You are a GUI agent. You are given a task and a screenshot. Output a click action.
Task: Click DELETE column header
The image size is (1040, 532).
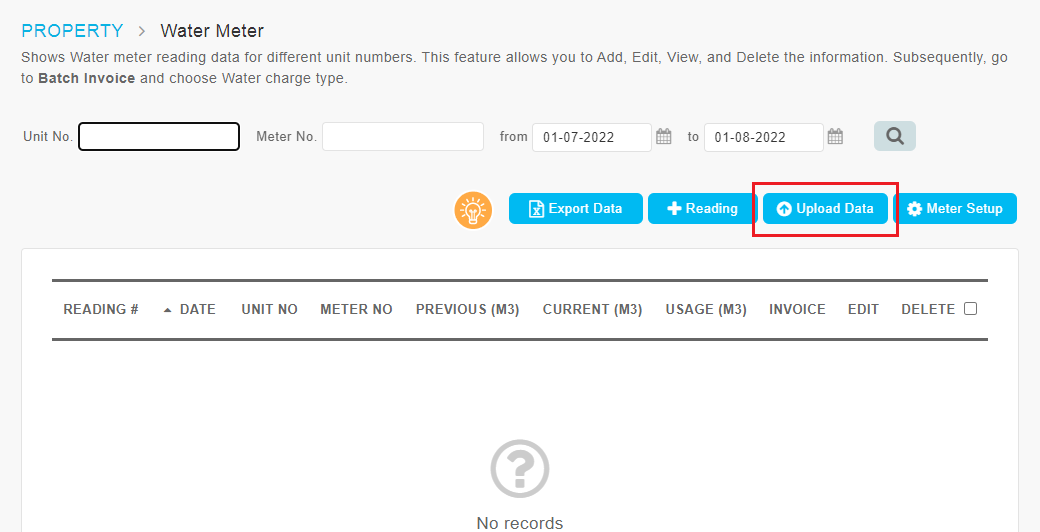pos(928,309)
